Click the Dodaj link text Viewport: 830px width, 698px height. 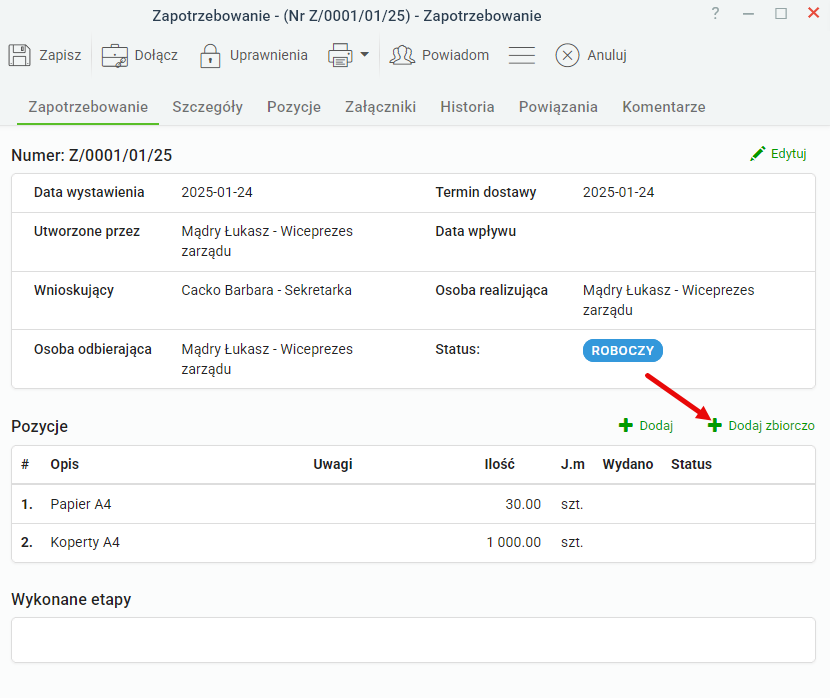point(656,425)
